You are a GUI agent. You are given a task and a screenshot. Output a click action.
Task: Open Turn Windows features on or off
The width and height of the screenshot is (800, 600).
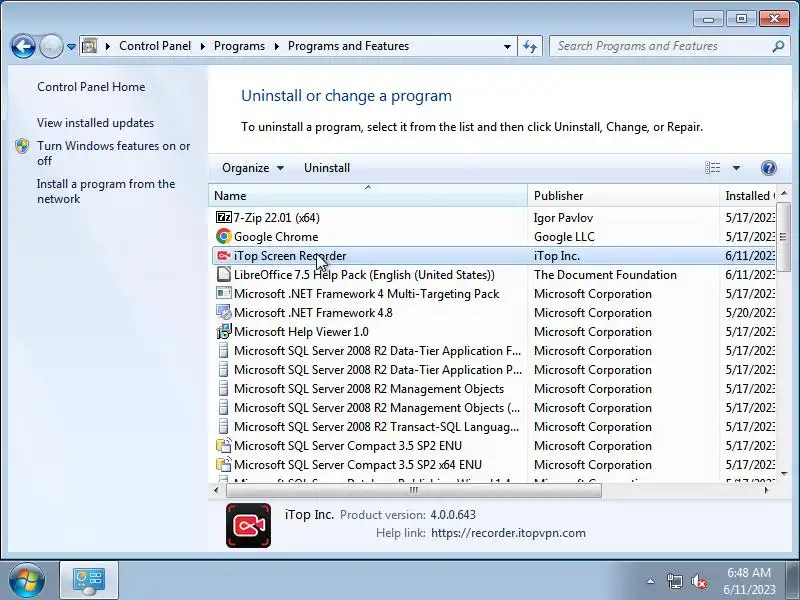pyautogui.click(x=113, y=153)
